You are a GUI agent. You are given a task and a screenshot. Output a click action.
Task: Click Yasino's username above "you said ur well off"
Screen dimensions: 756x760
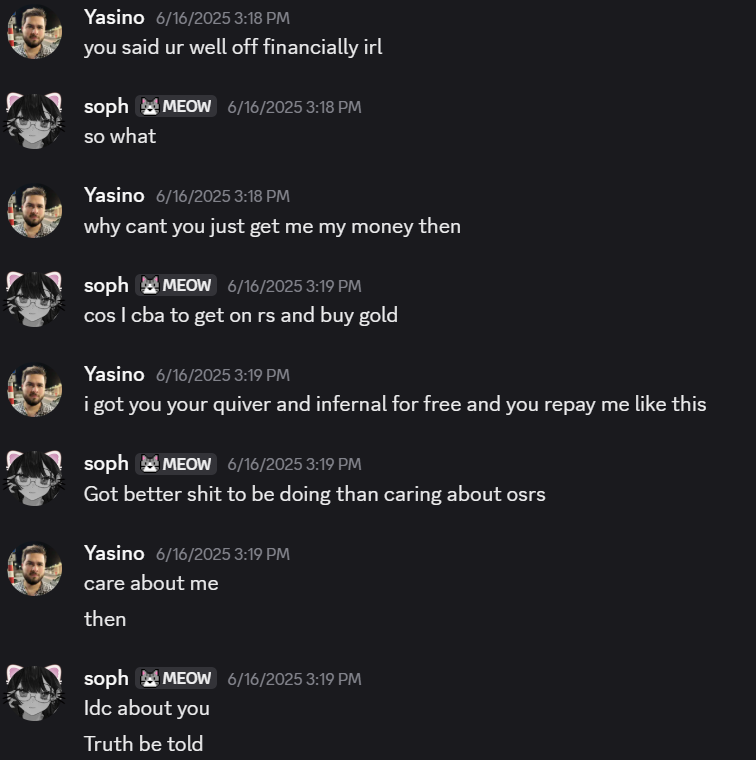click(x=114, y=17)
